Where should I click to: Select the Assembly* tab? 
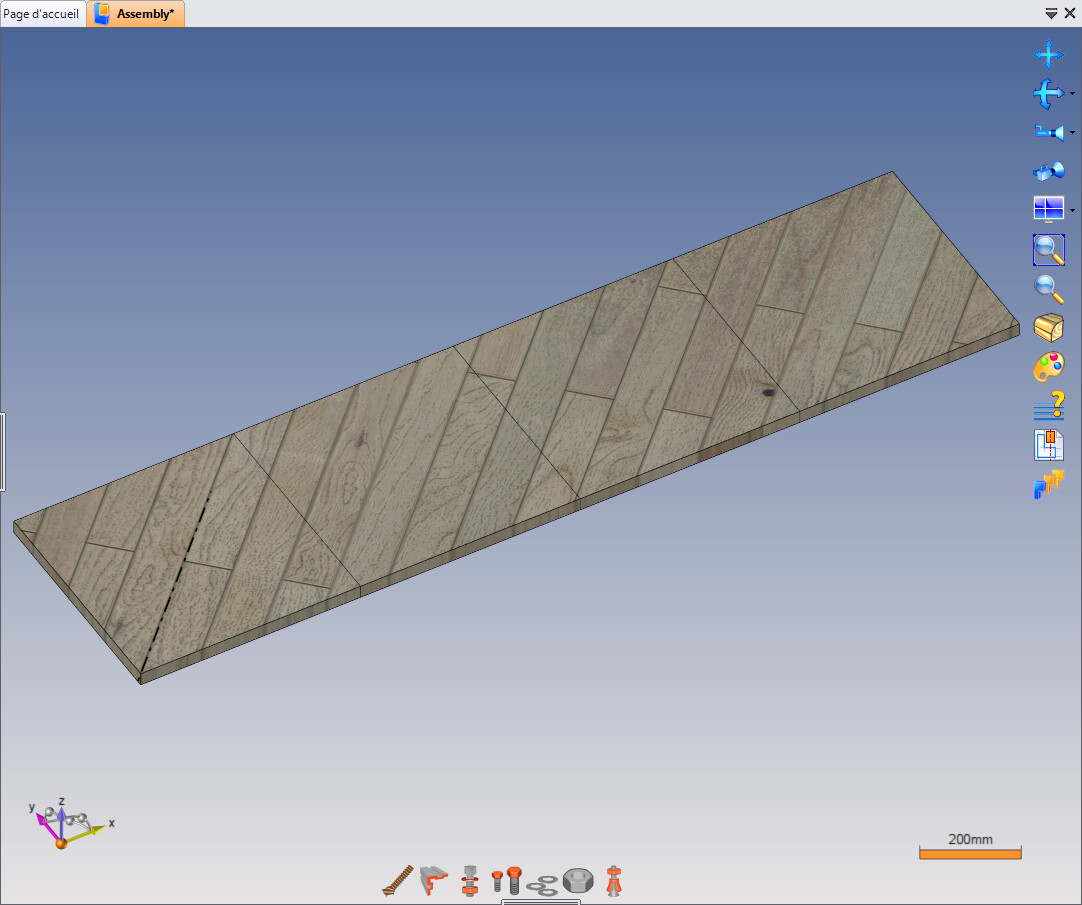point(136,14)
